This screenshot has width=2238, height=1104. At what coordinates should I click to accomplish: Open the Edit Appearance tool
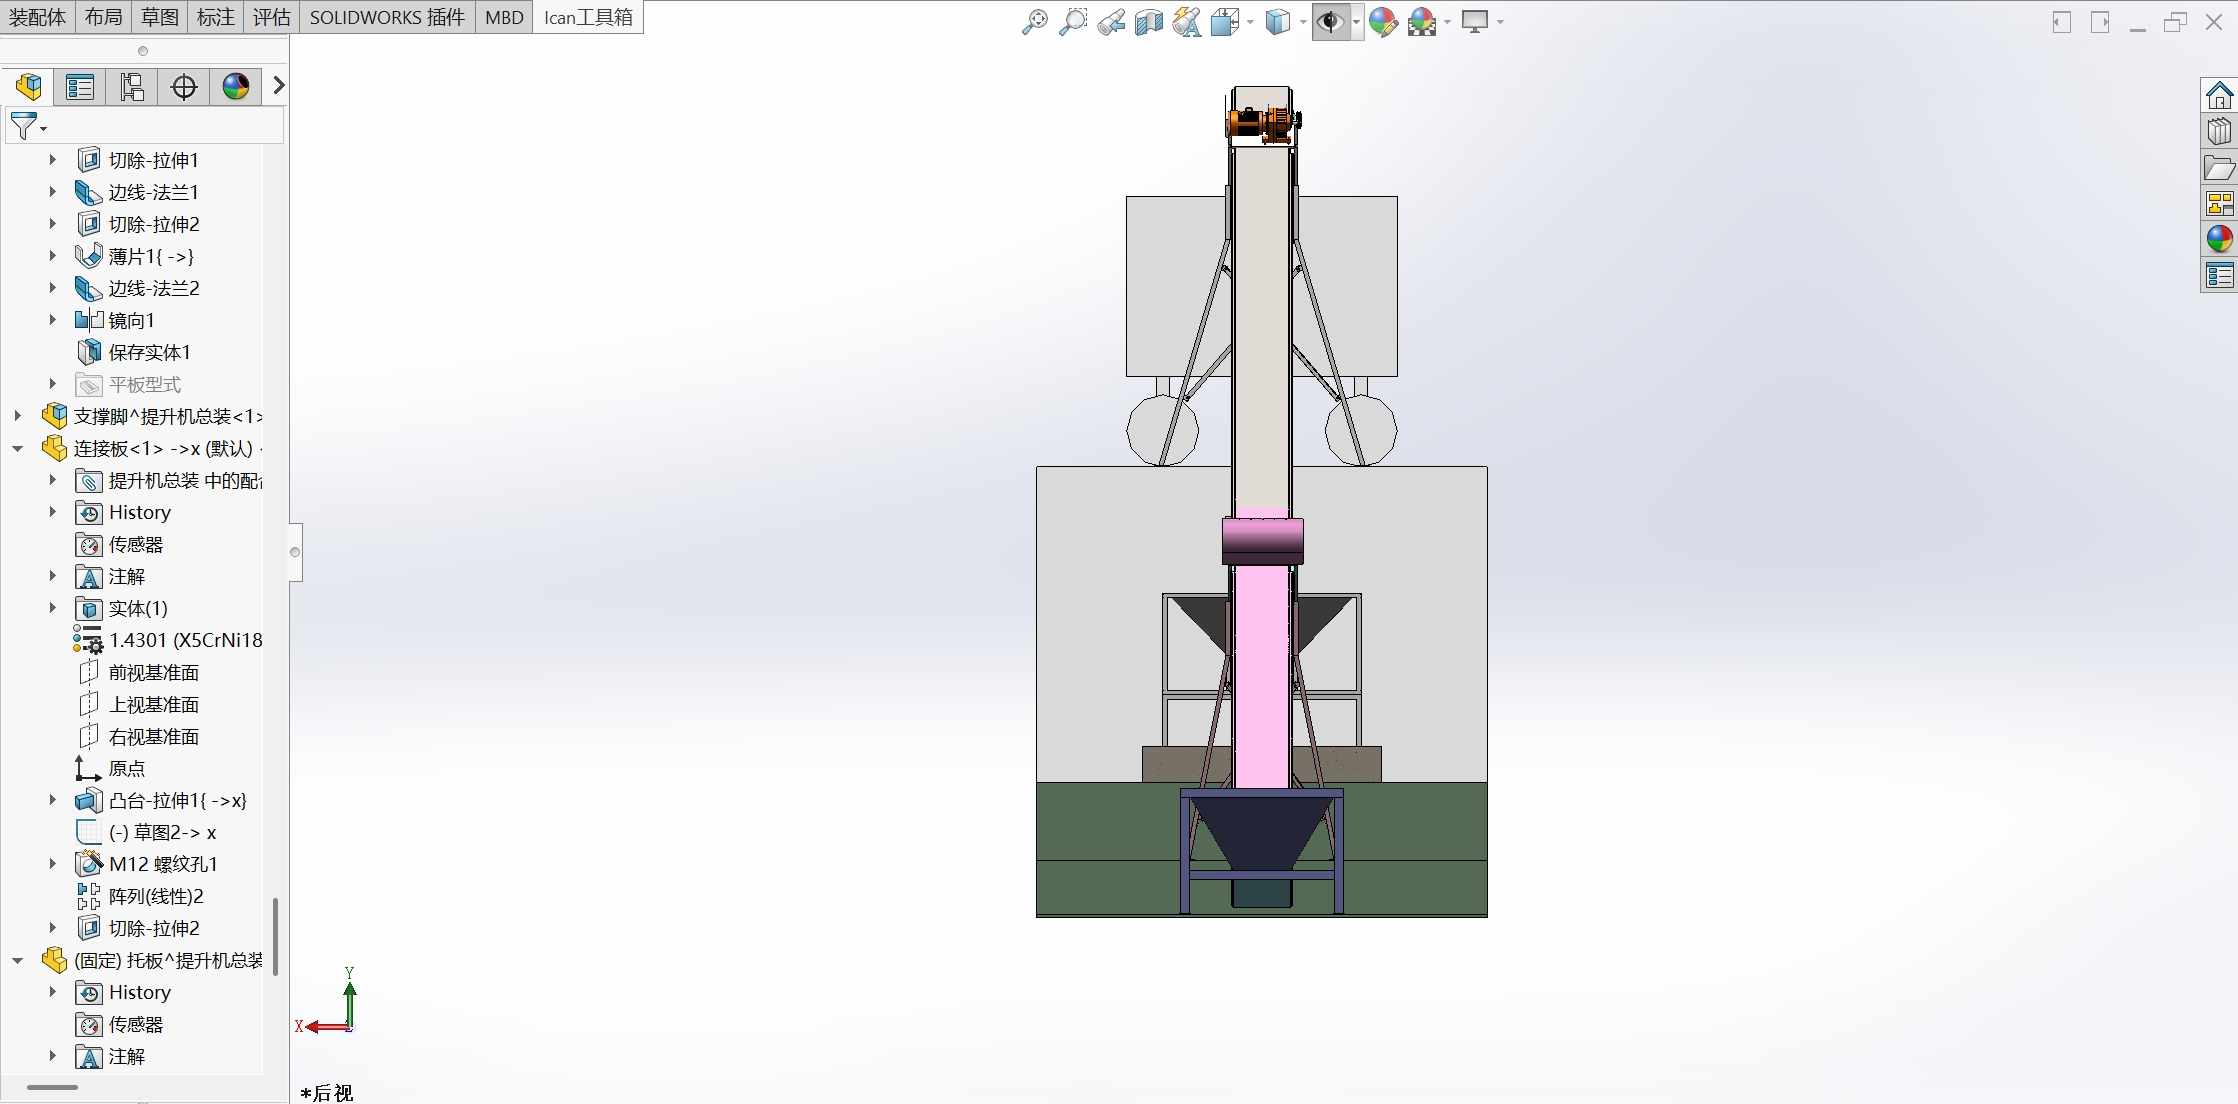1383,21
